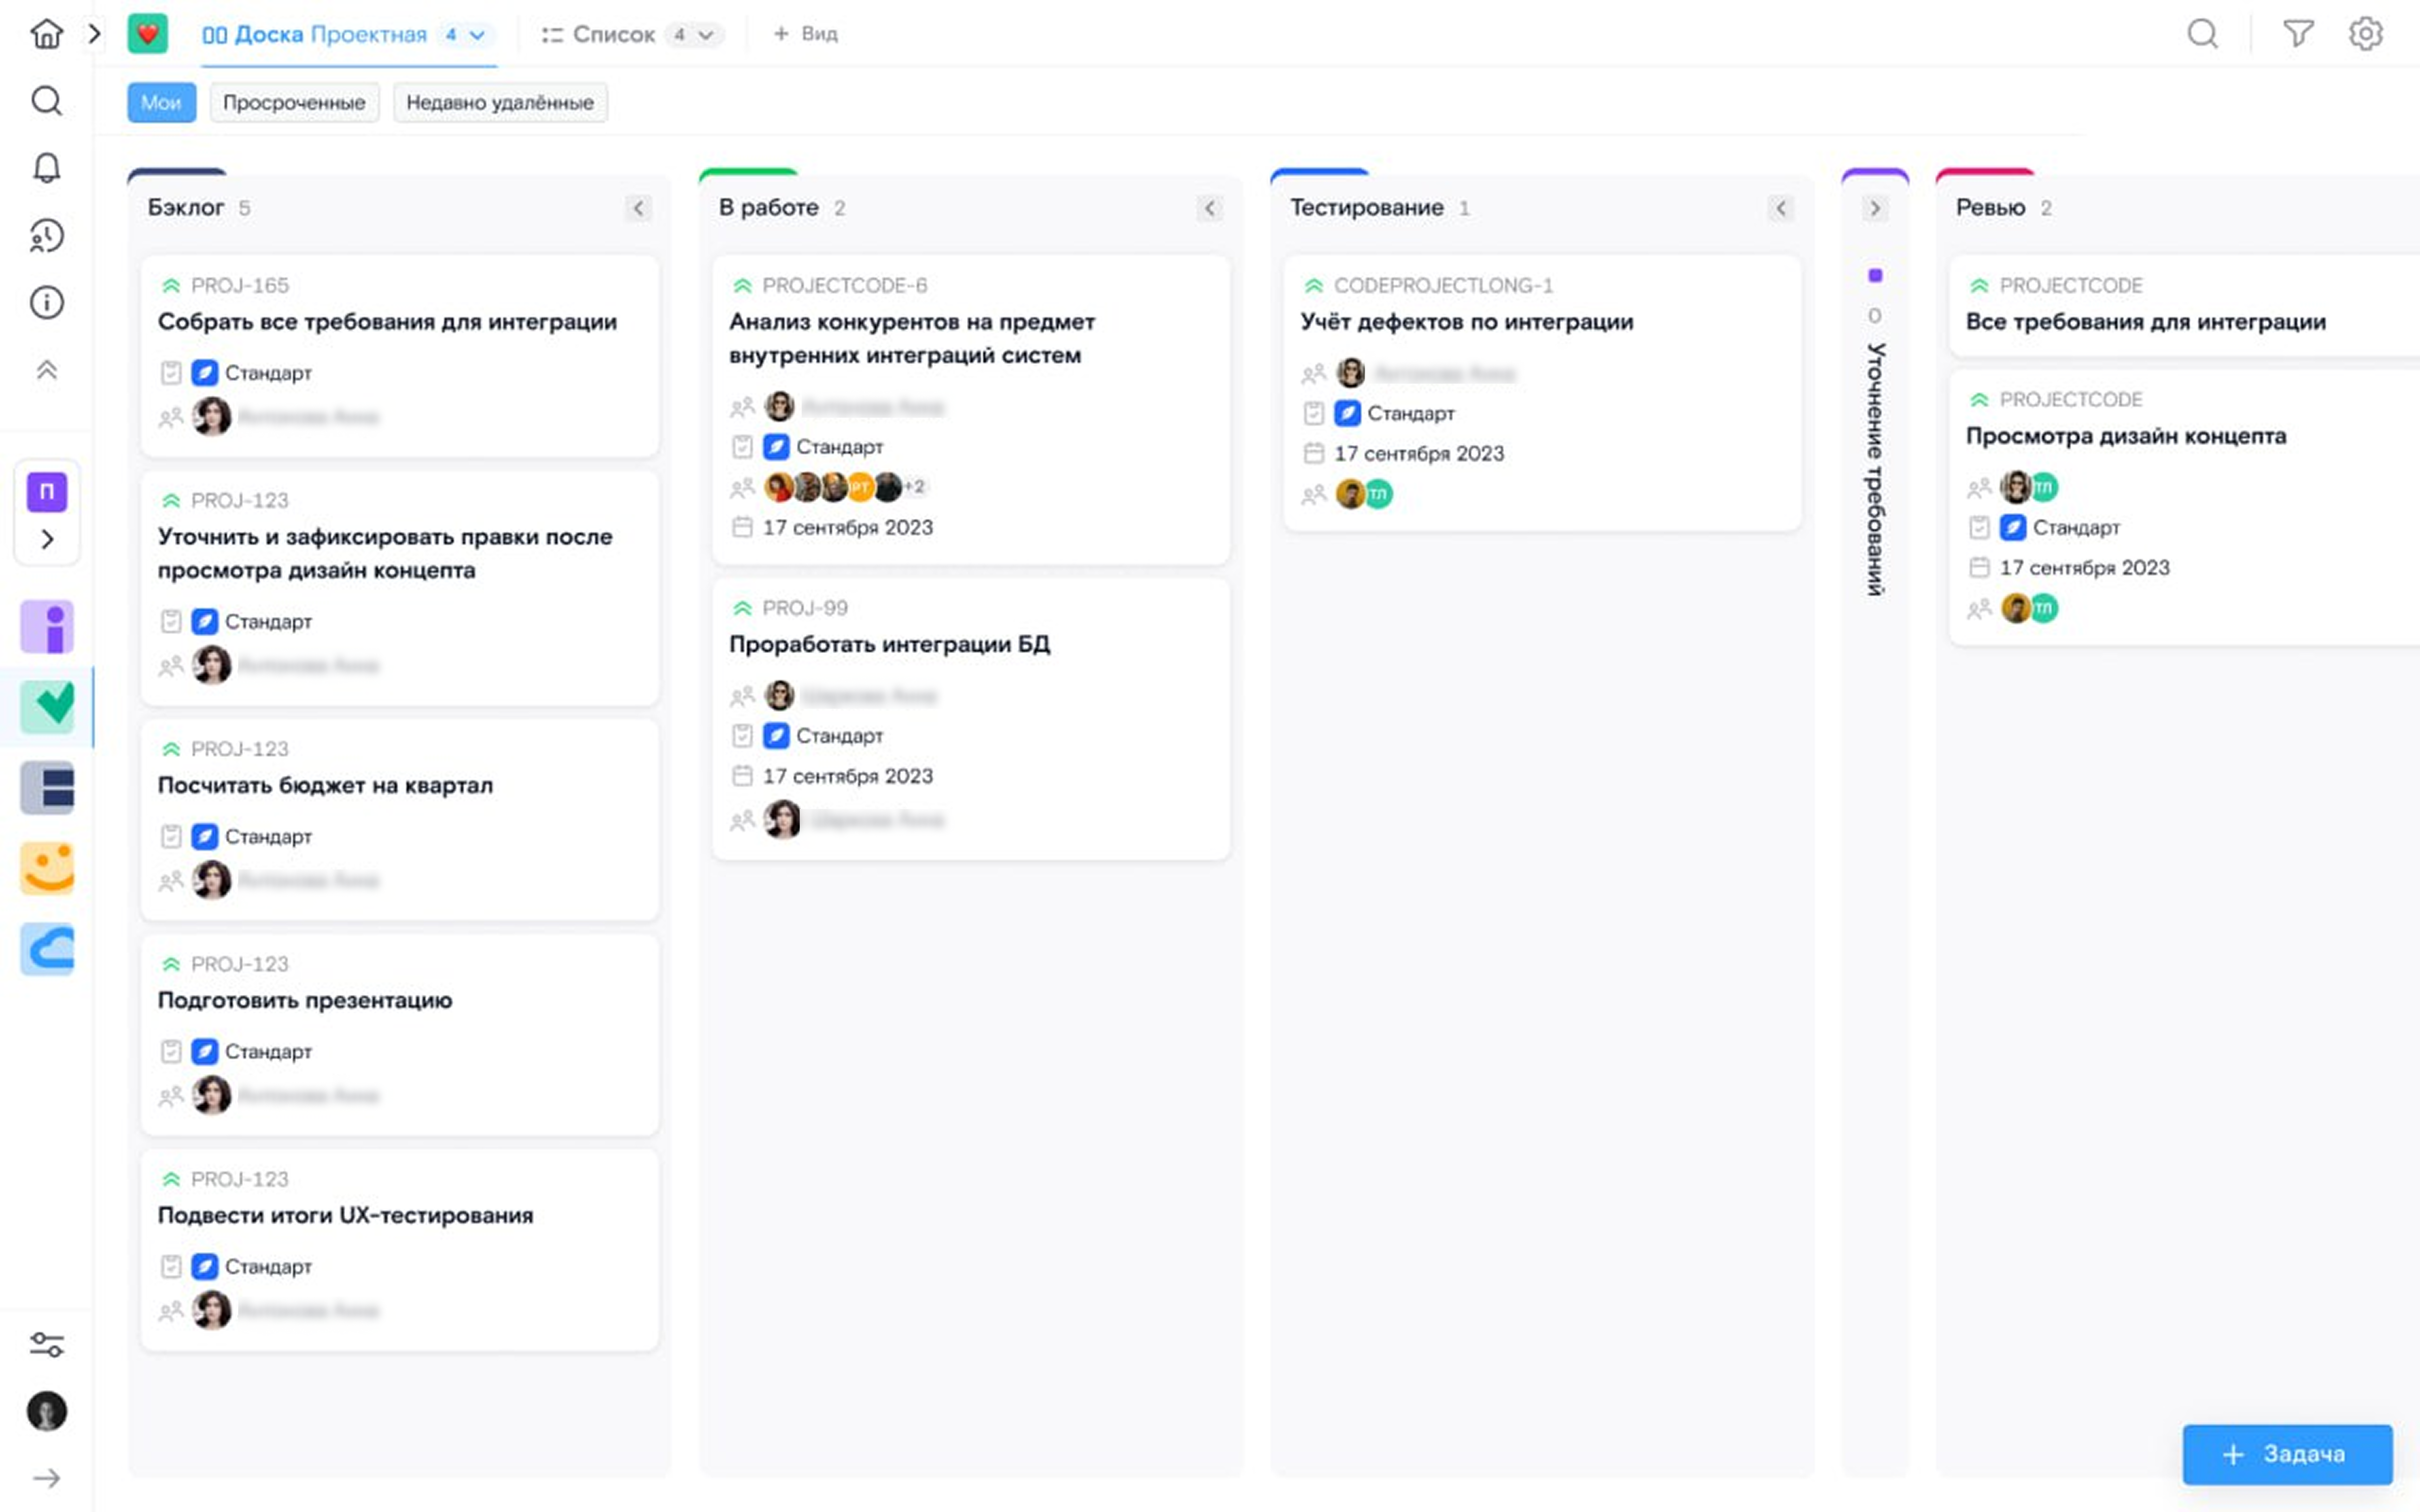The width and height of the screenshot is (2420, 1512).
Task: Collapse the "Бэклог" column
Action: (x=638, y=208)
